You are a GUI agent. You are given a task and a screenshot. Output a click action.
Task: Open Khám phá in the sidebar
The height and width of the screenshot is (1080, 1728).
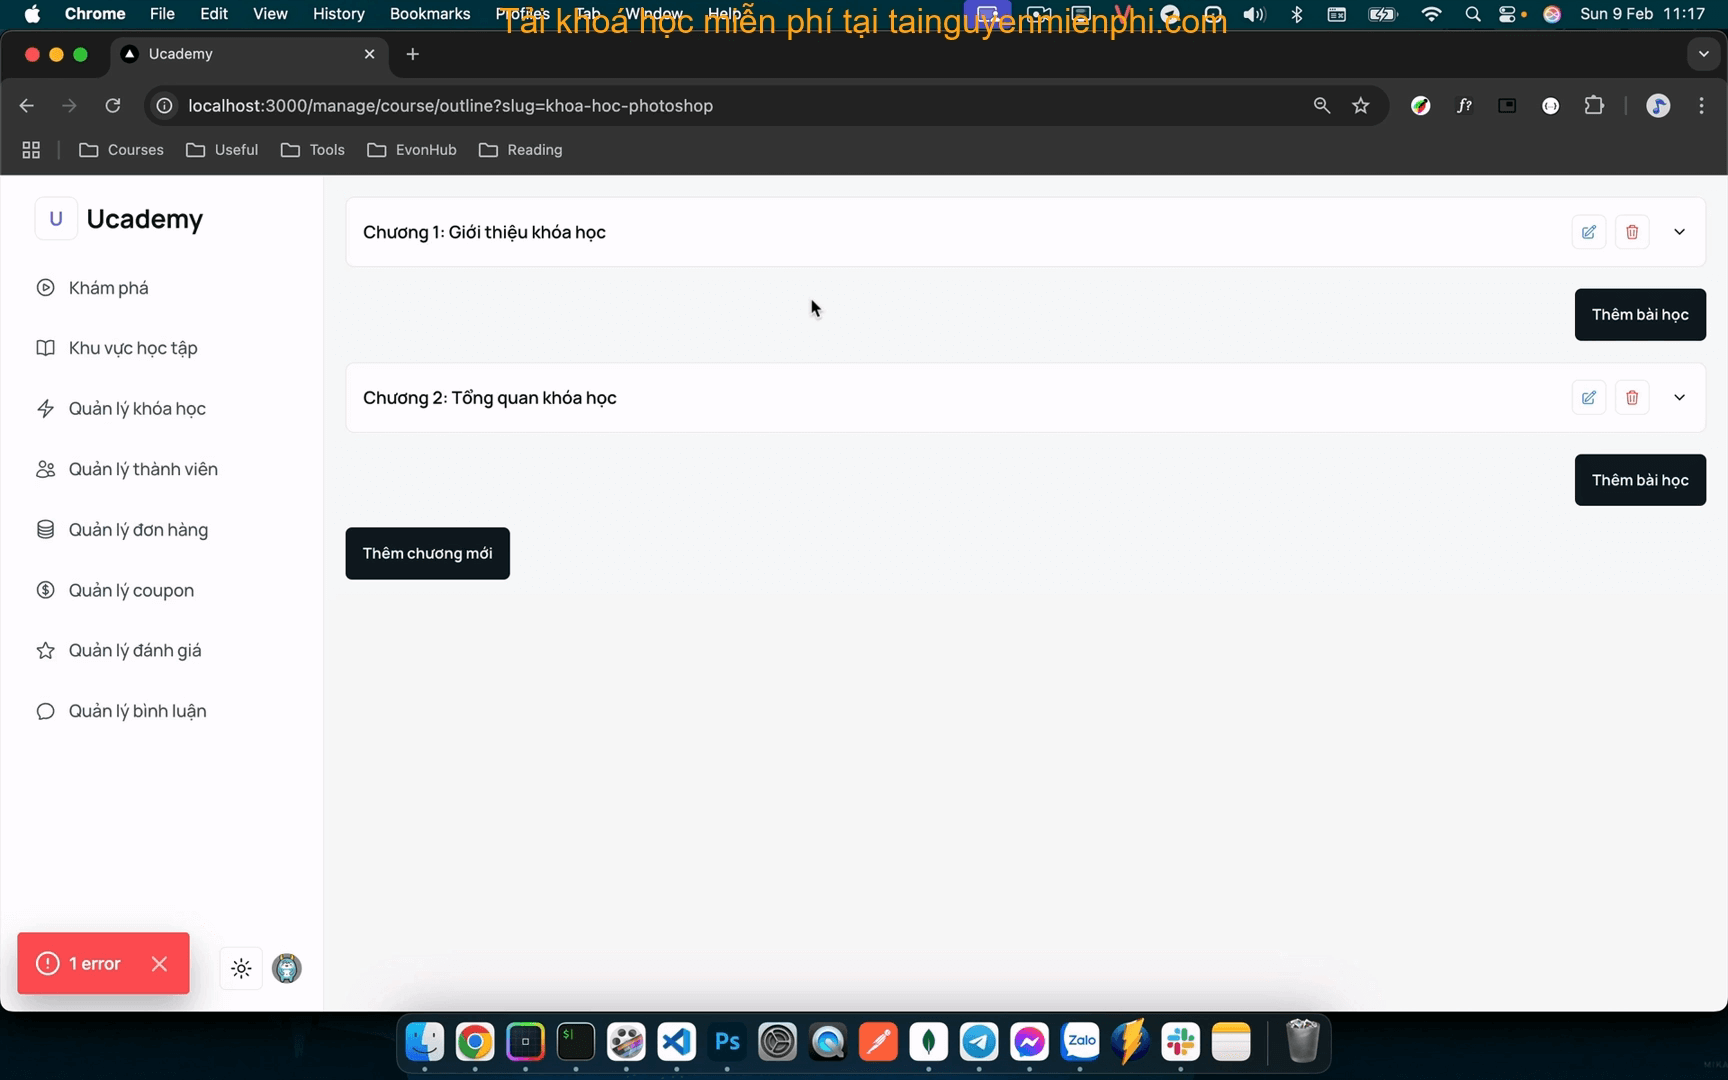click(x=108, y=288)
